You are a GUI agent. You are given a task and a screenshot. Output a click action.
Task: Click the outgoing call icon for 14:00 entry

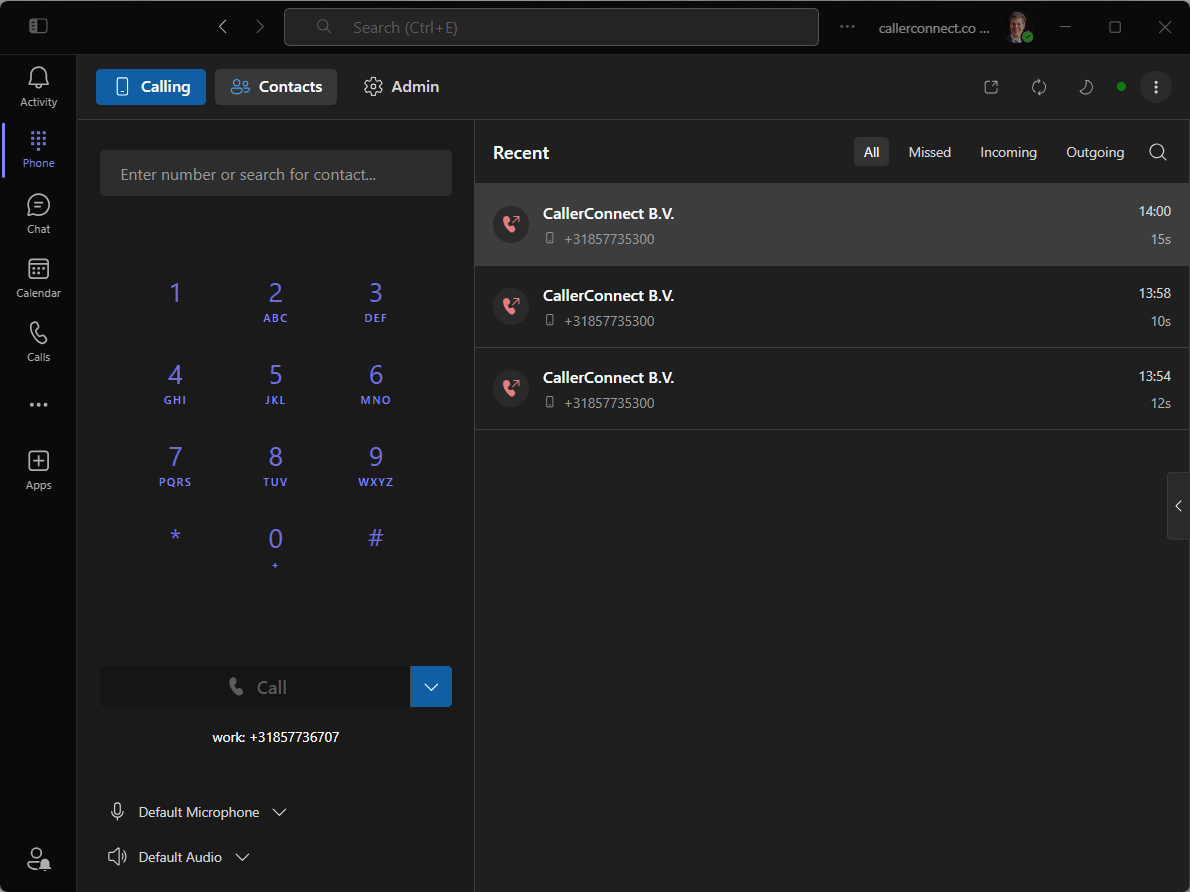click(x=511, y=225)
